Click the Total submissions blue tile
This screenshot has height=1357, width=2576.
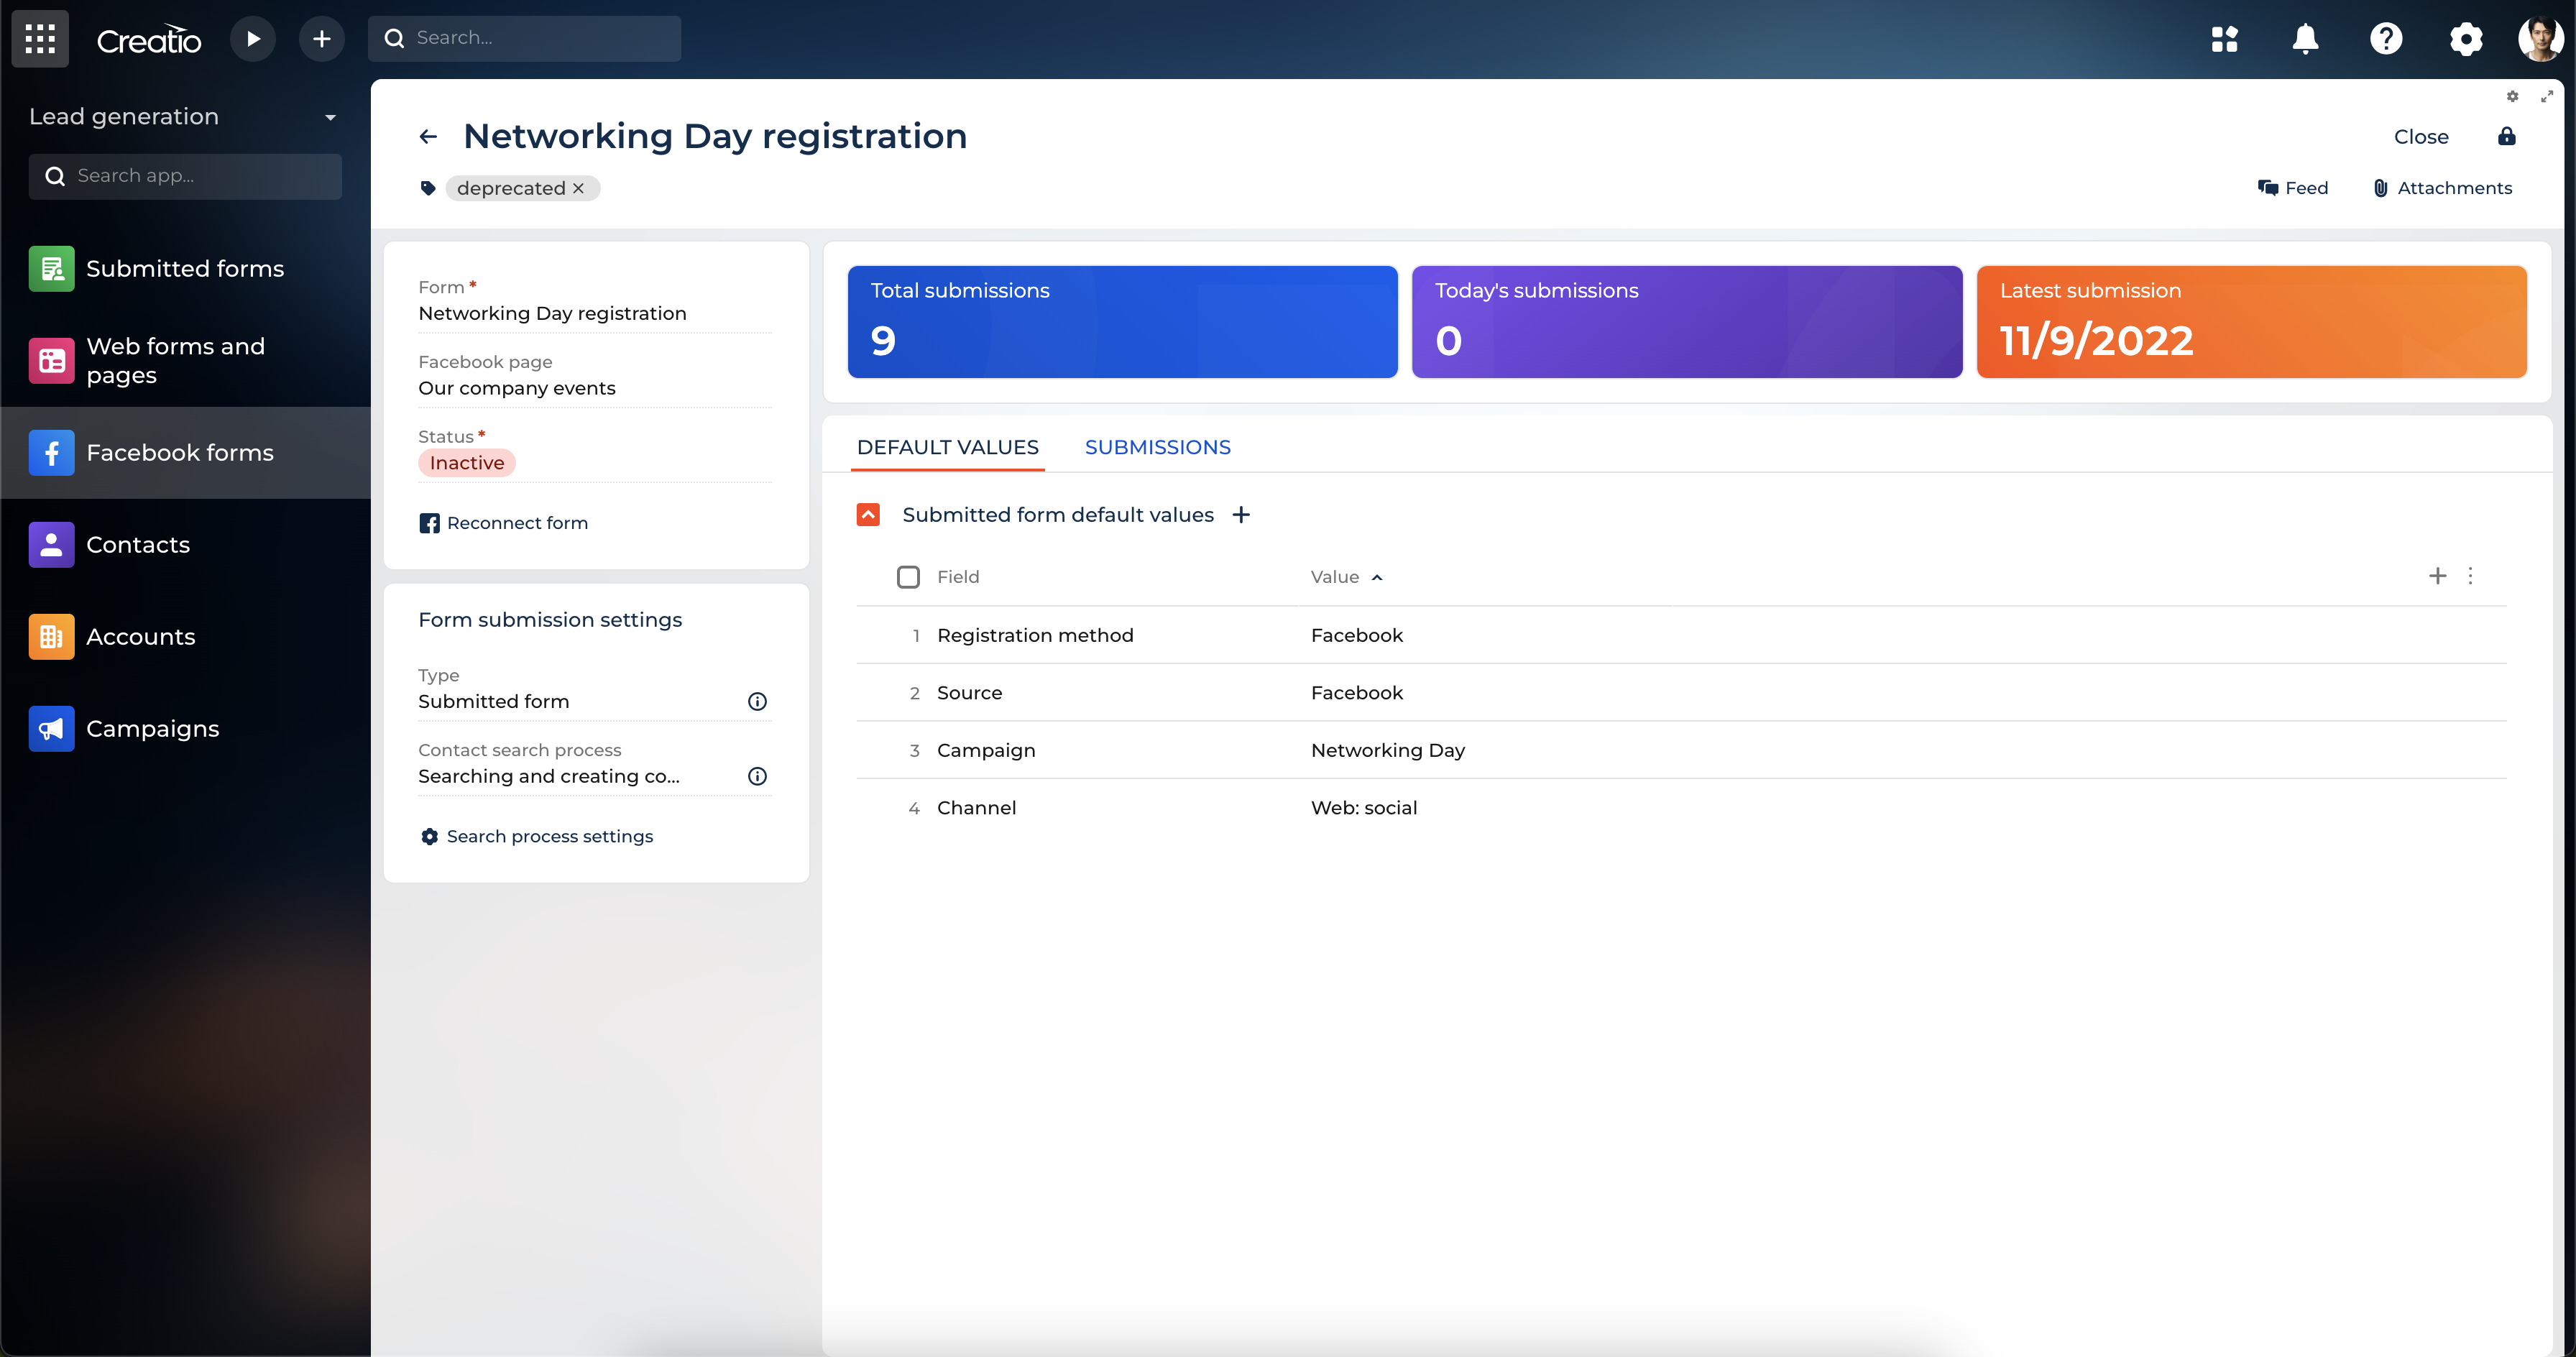tap(1122, 321)
